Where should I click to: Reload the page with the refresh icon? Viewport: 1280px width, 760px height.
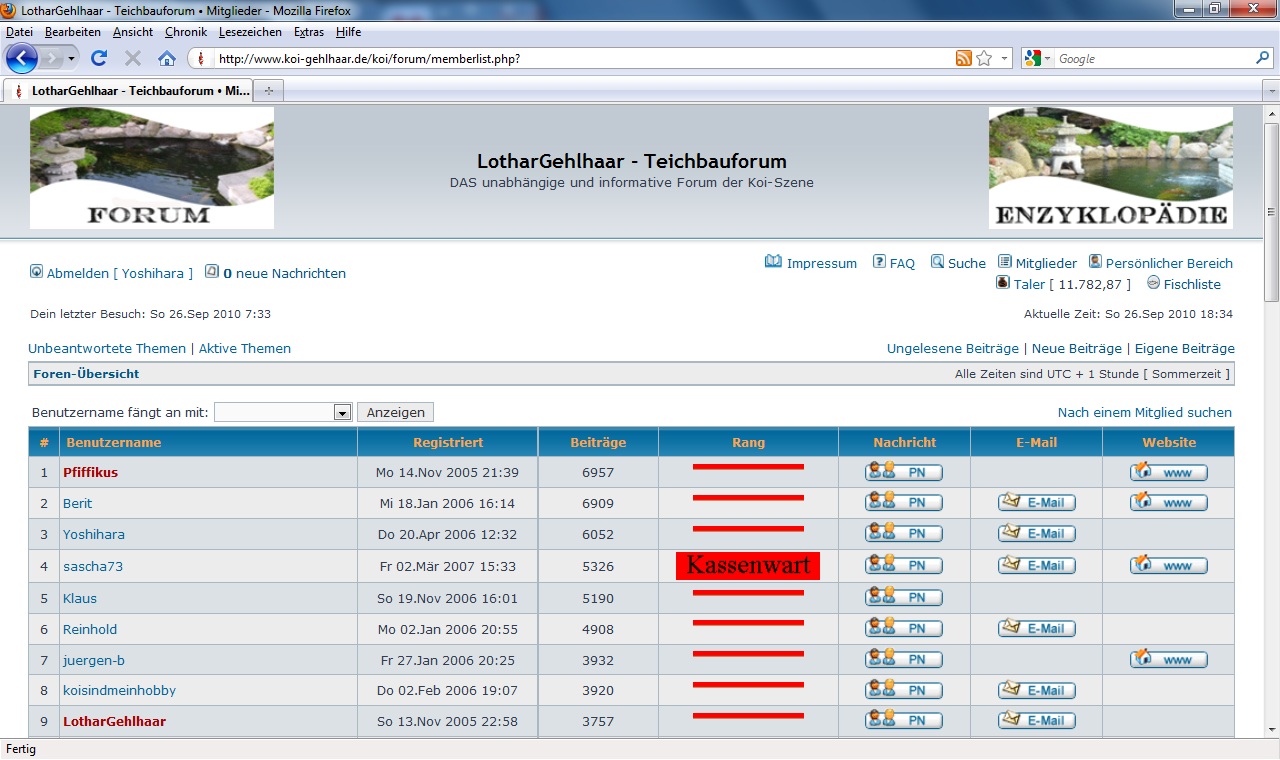99,58
